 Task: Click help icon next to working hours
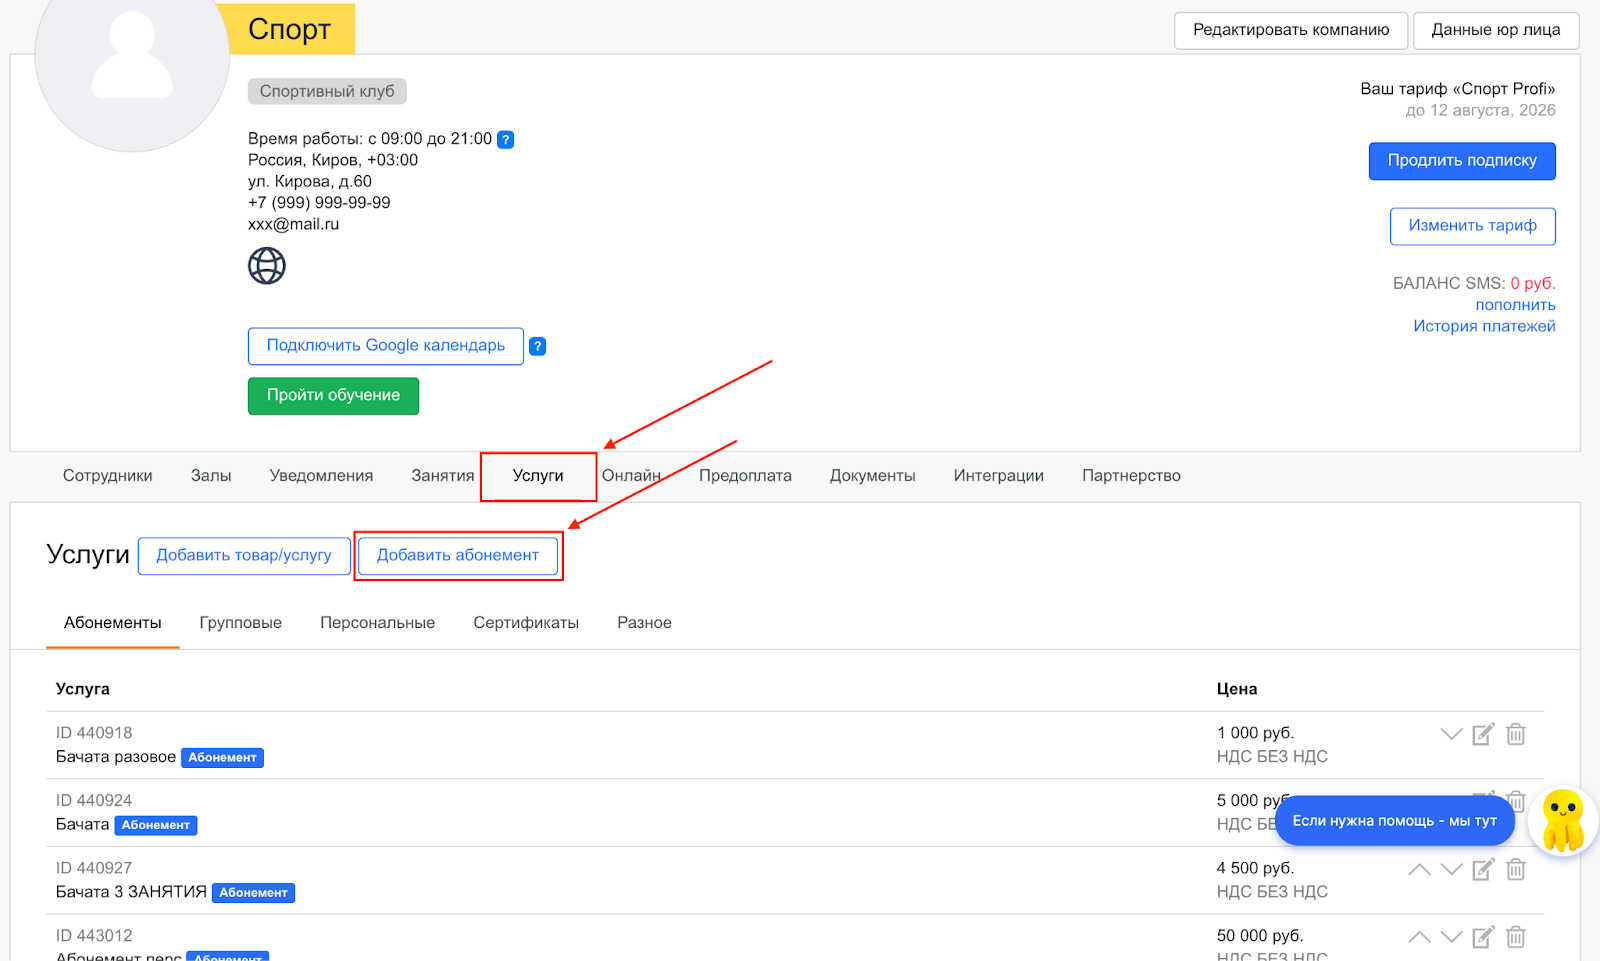point(506,140)
